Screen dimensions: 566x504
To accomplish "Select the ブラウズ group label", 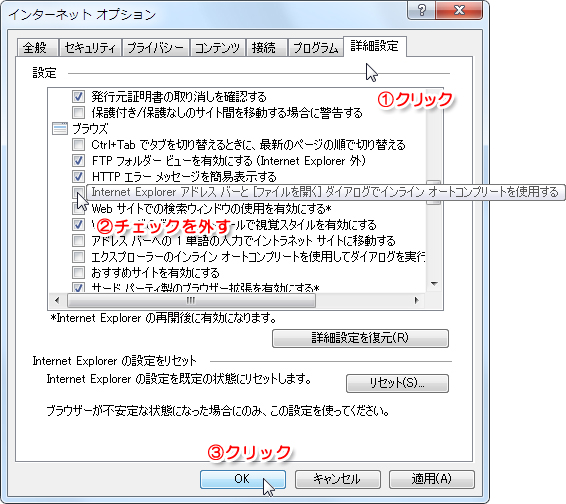I will tap(90, 129).
